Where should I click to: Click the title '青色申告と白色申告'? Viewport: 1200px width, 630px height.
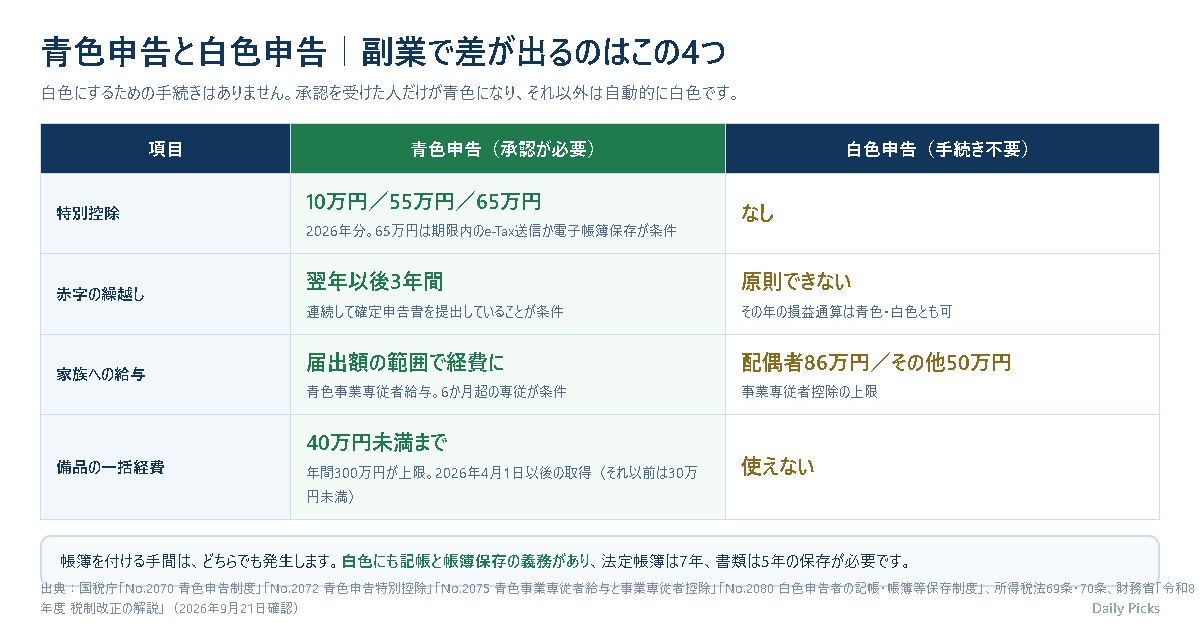pyautogui.click(x=184, y=51)
